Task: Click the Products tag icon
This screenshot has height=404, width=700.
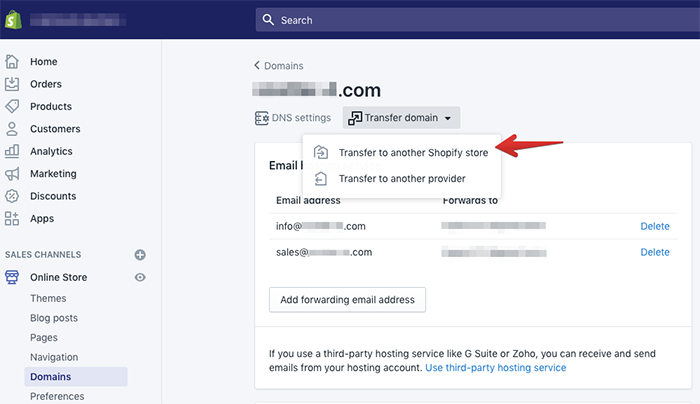Action: [x=12, y=106]
